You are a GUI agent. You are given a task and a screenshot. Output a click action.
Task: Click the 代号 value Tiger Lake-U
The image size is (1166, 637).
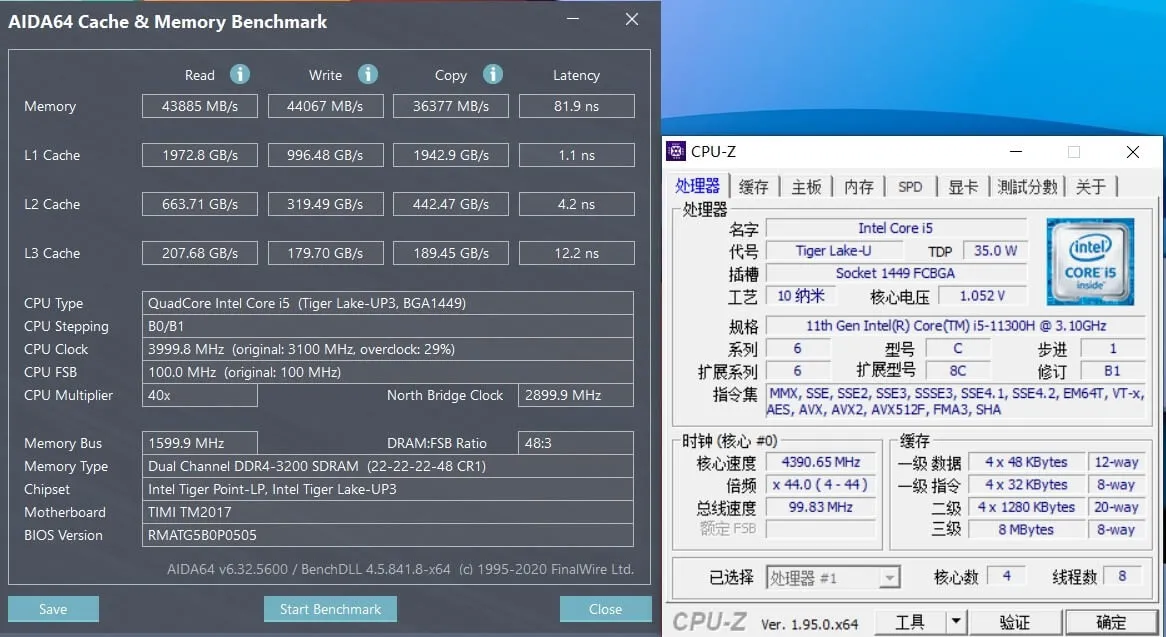(x=833, y=250)
